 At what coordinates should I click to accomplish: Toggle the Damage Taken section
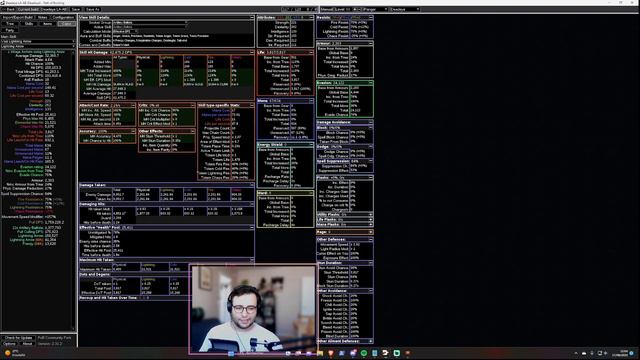tap(252, 185)
